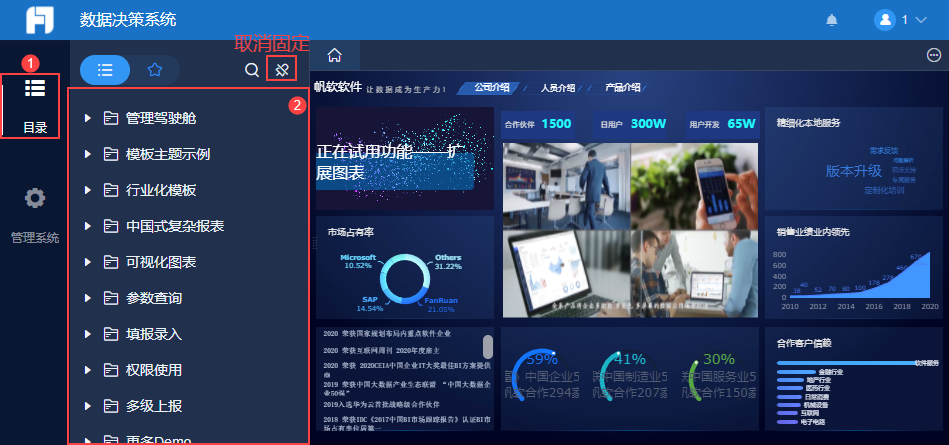This screenshot has height=445, width=949.
Task: Click the 日用户 300W indicator
Action: (x=632, y=124)
